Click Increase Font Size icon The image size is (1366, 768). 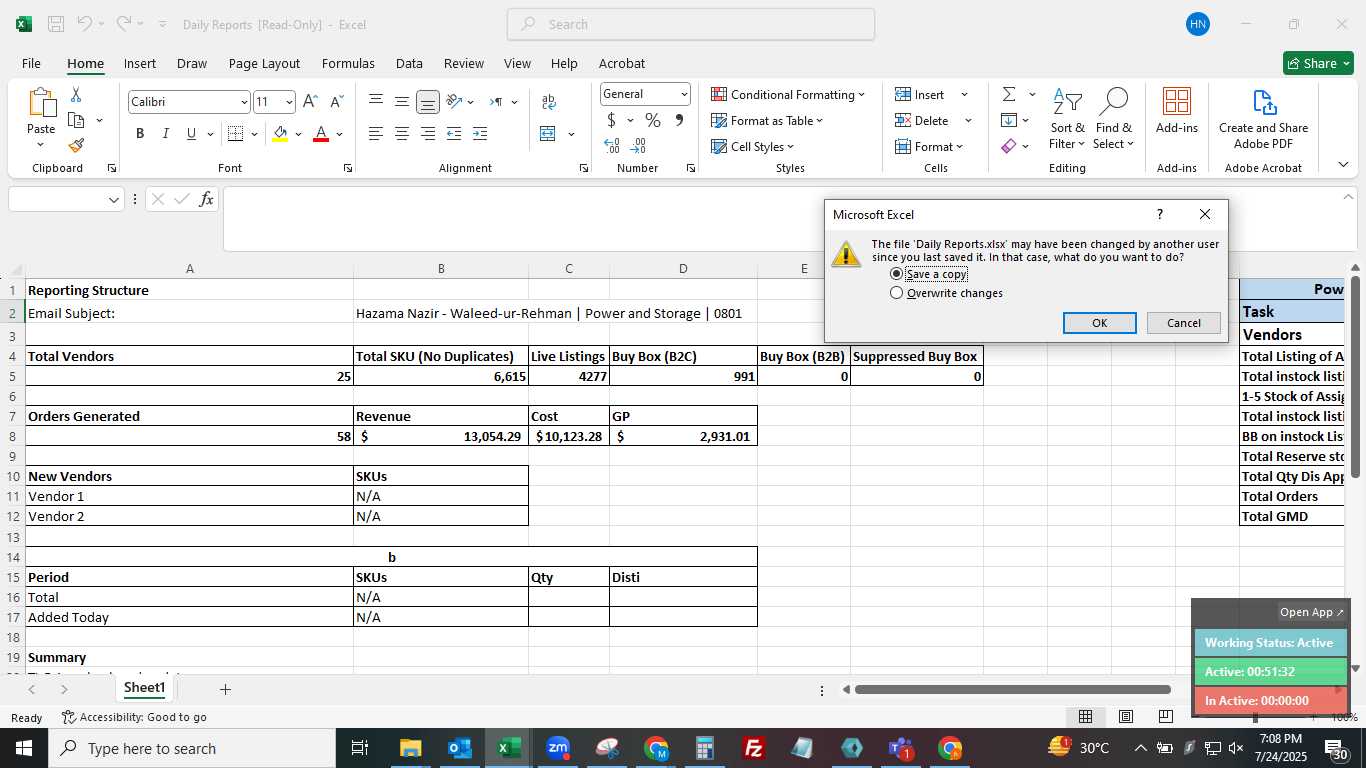pos(310,101)
